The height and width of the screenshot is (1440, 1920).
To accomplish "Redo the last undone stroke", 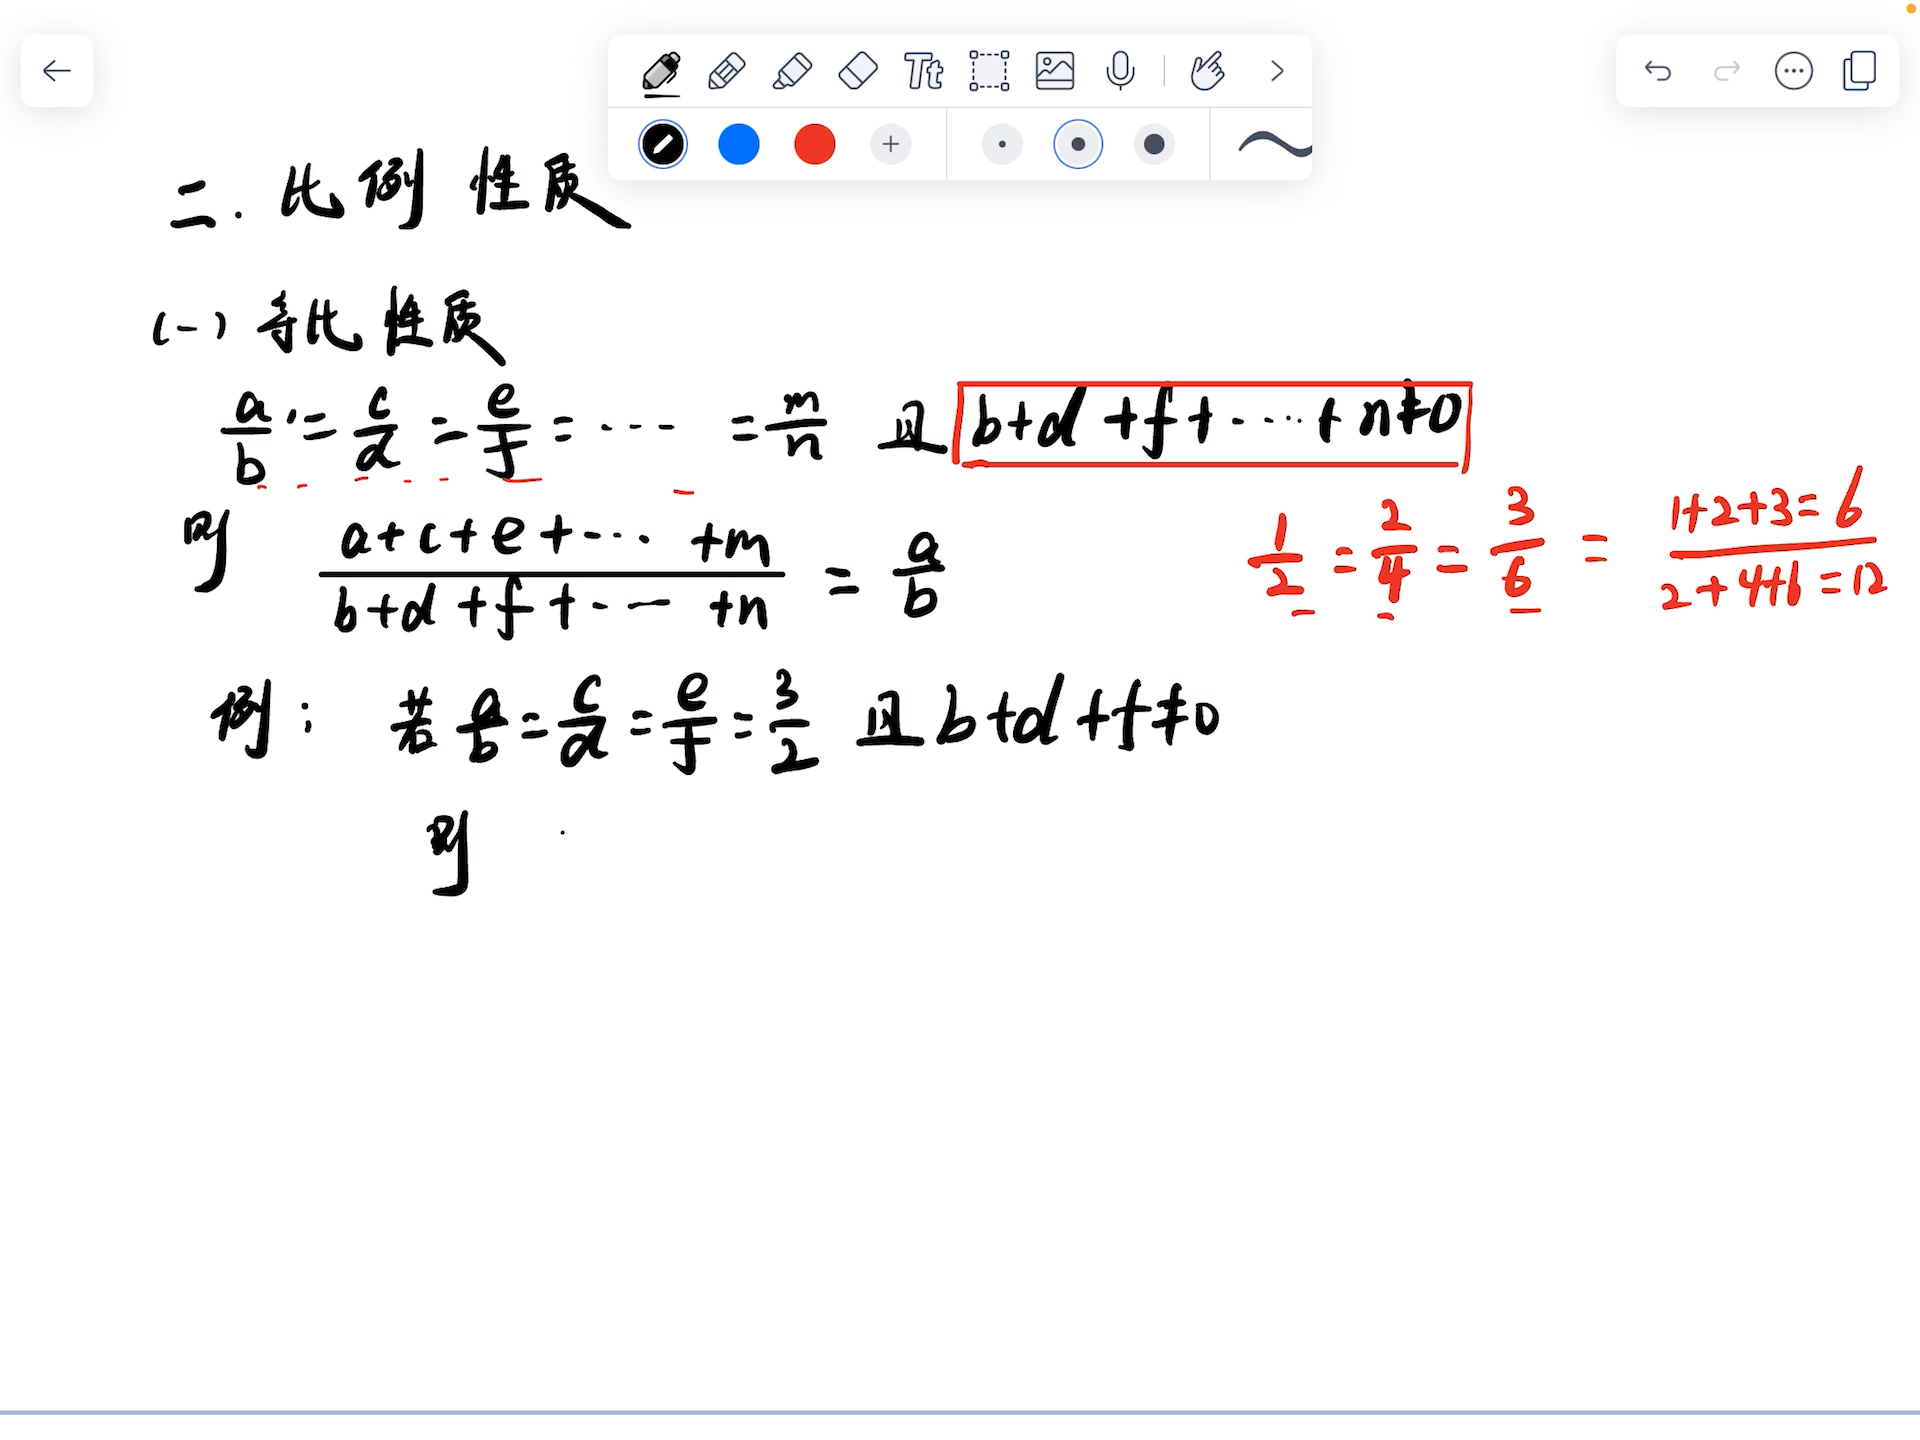I will [x=1727, y=71].
